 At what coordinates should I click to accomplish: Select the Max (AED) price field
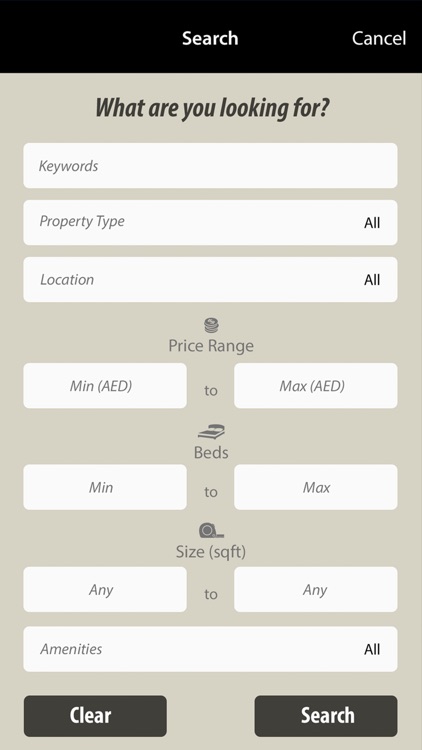316,386
